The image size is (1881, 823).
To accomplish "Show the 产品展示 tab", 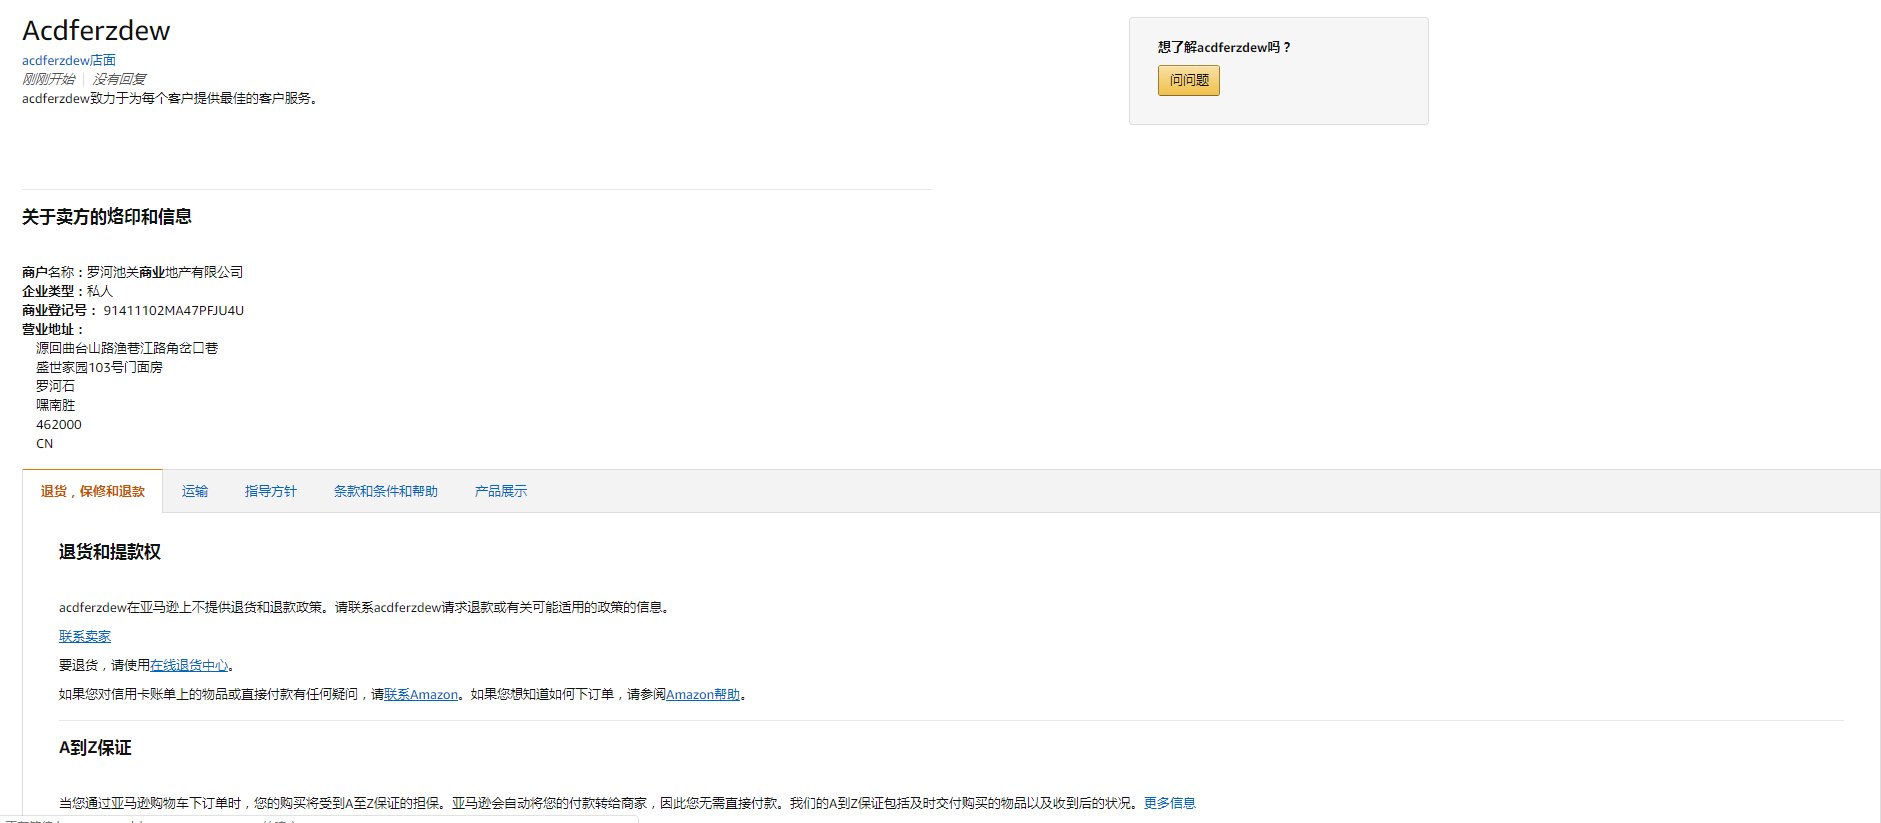I will [x=500, y=491].
